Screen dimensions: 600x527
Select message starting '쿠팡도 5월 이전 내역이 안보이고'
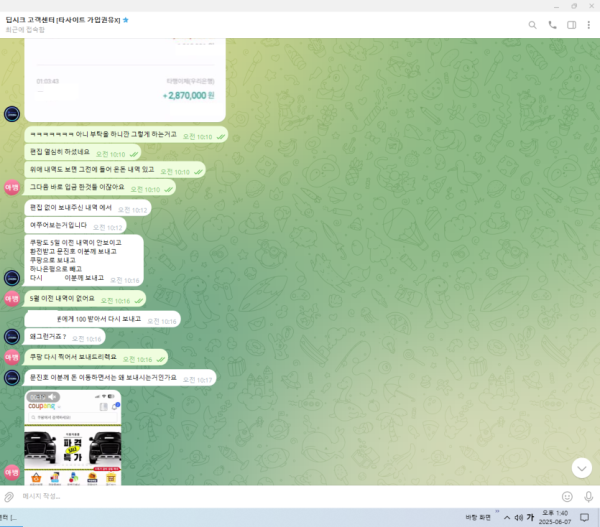click(x=84, y=260)
